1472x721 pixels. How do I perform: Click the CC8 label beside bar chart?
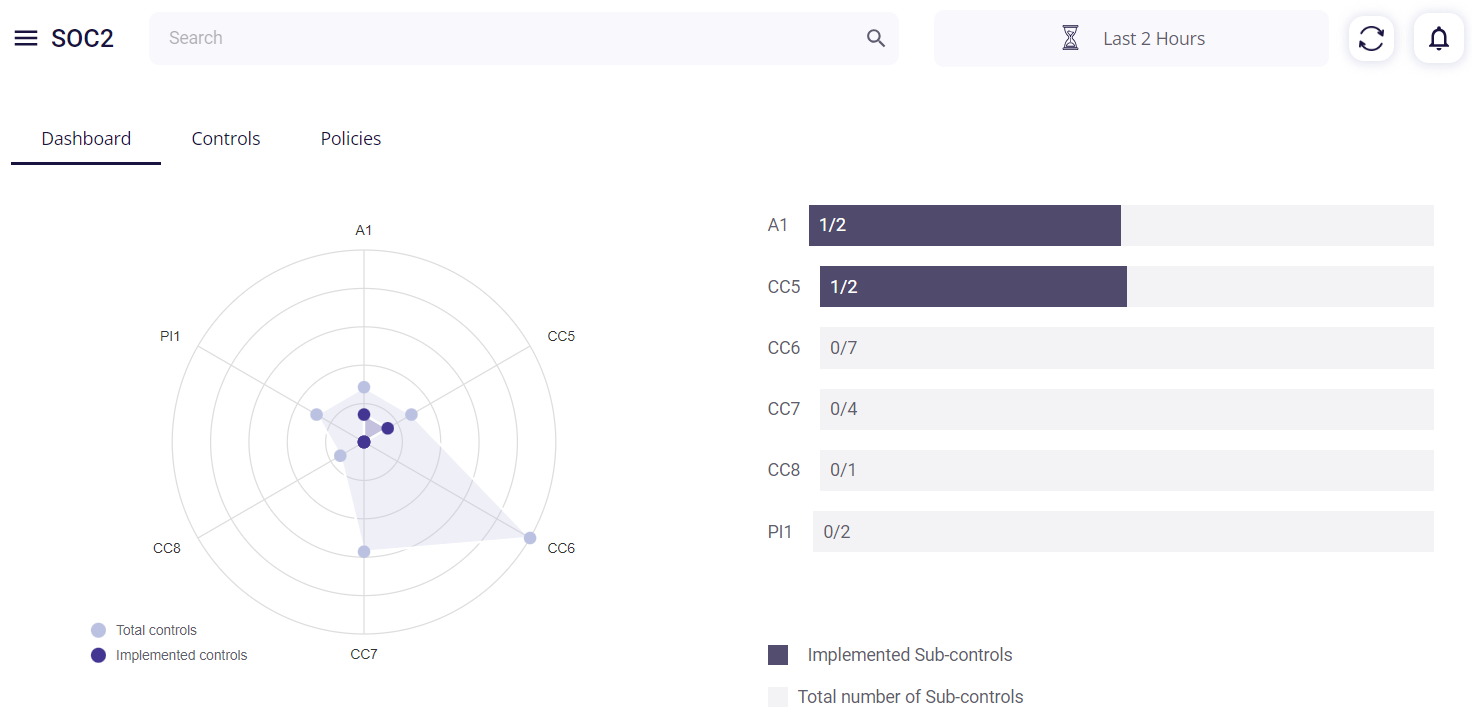(784, 470)
